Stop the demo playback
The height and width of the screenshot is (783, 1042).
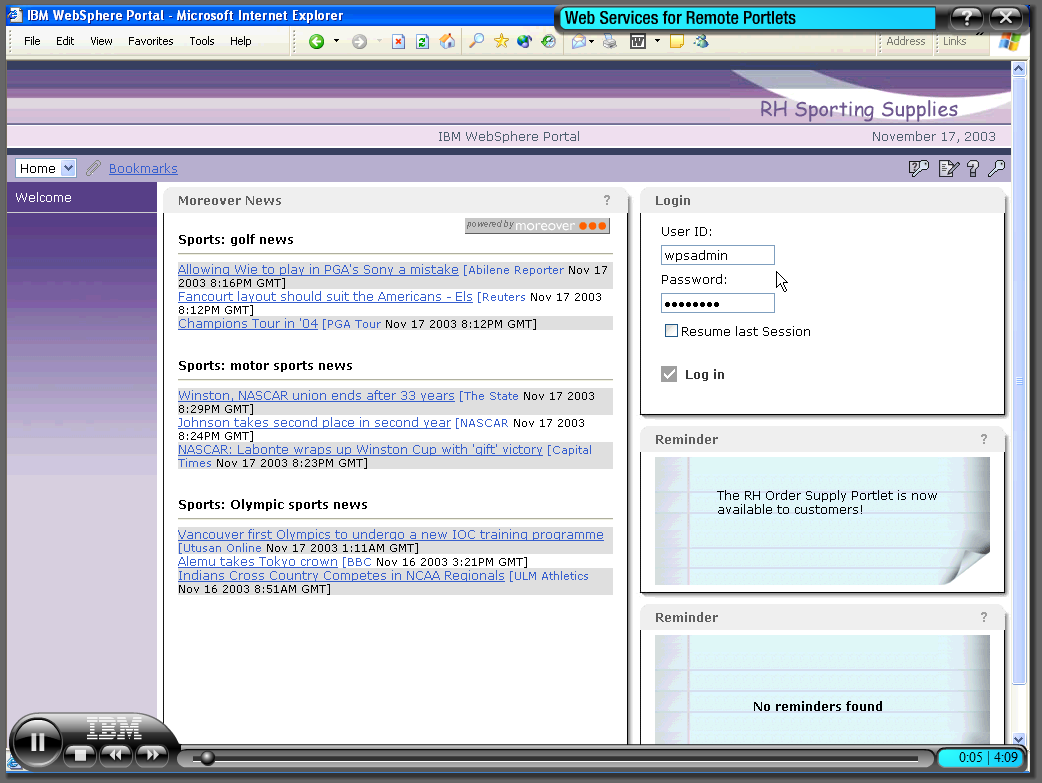pyautogui.click(x=80, y=755)
